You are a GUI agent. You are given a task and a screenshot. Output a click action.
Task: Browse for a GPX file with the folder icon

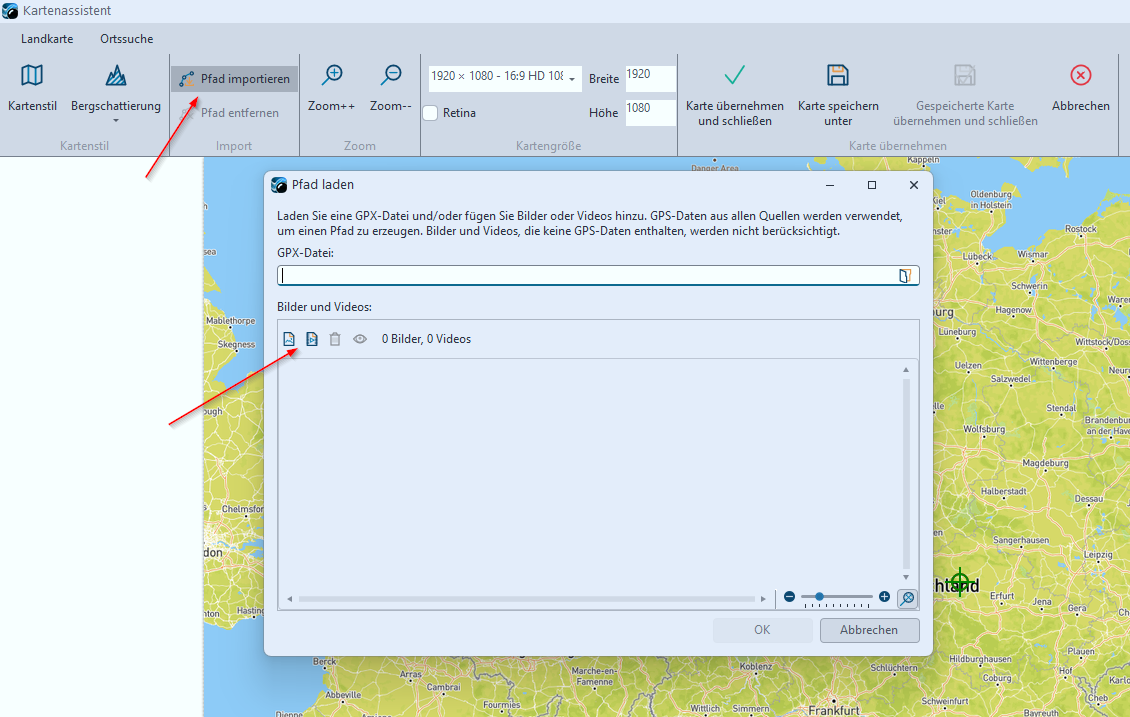pos(905,275)
